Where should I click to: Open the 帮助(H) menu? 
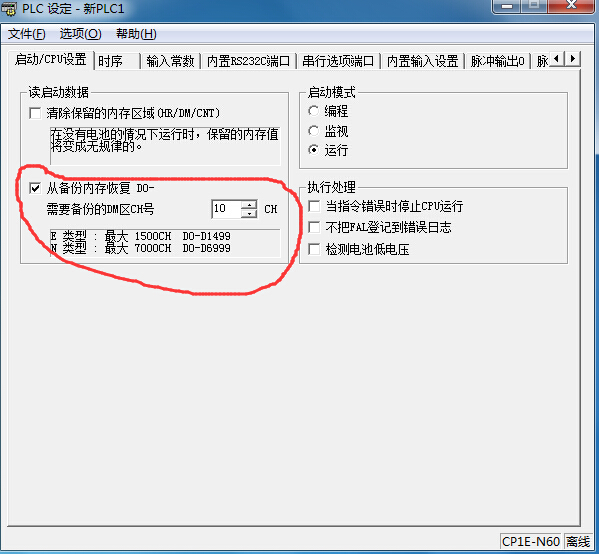[136, 34]
